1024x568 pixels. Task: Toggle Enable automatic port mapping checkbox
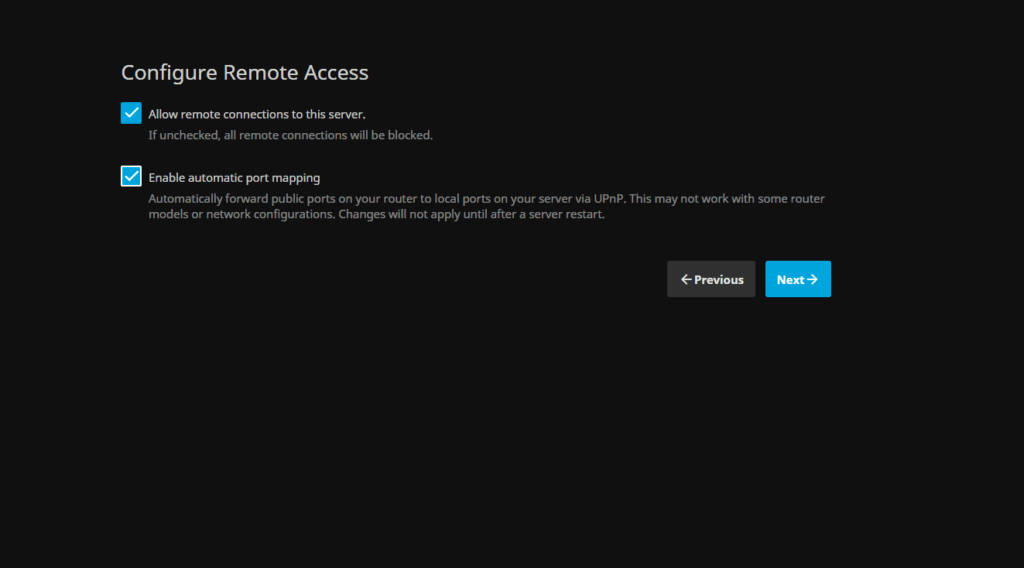click(131, 176)
